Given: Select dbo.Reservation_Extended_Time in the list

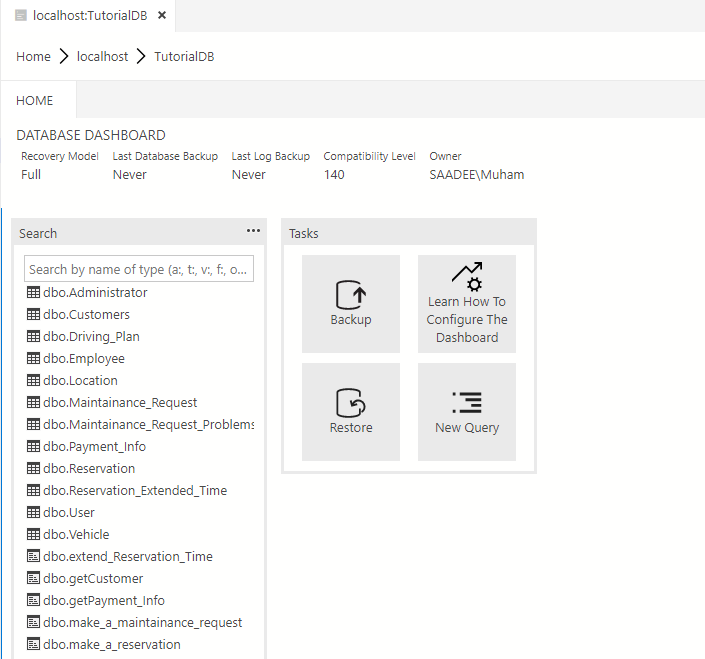Looking at the screenshot, I should click(134, 491).
